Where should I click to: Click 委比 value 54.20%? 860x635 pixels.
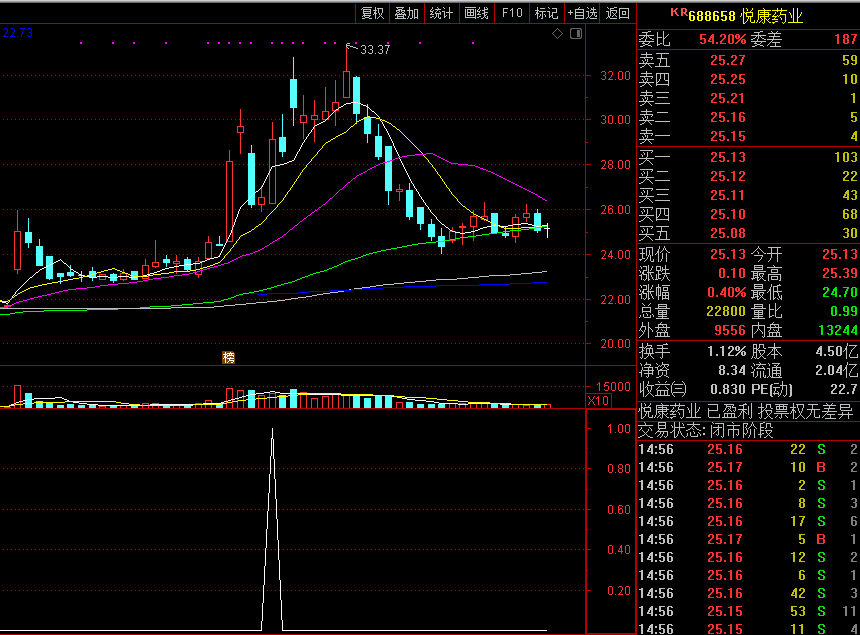pyautogui.click(x=722, y=39)
